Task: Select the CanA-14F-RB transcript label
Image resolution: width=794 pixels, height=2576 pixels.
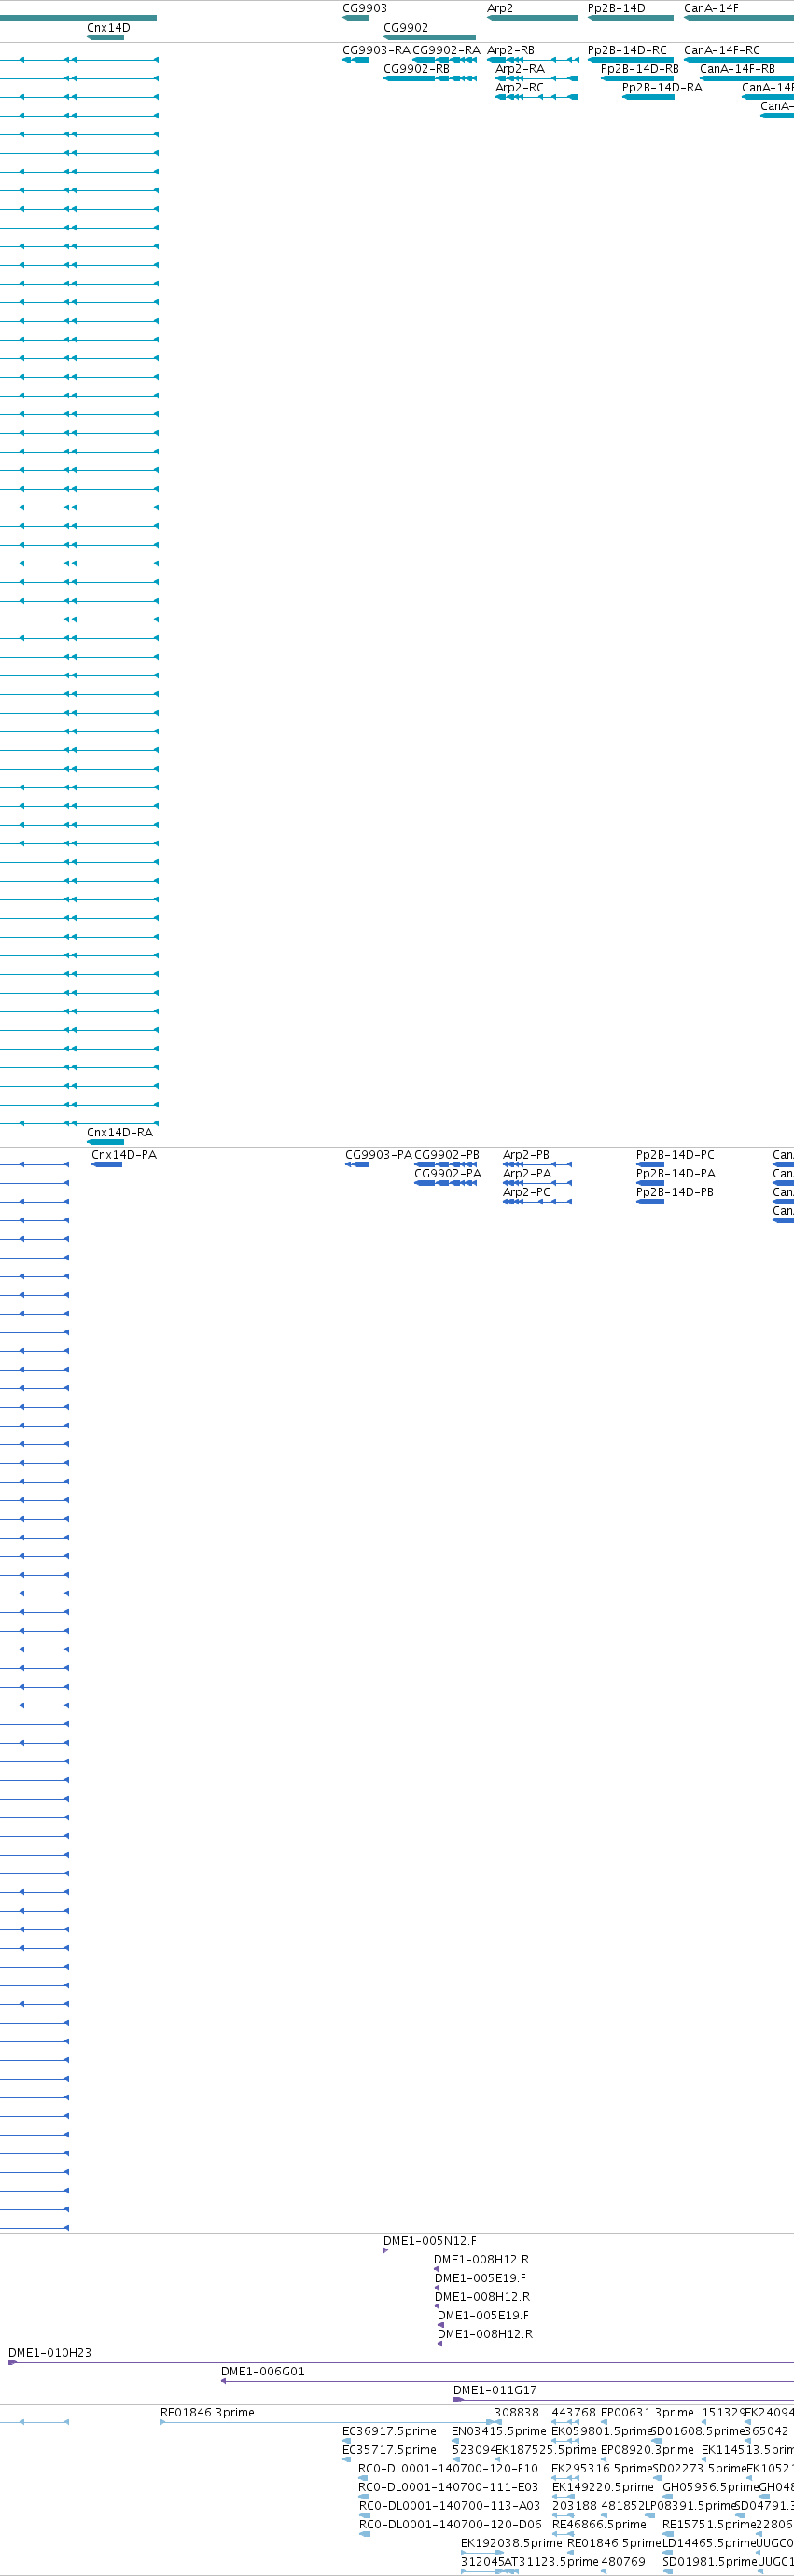Action: click(737, 69)
